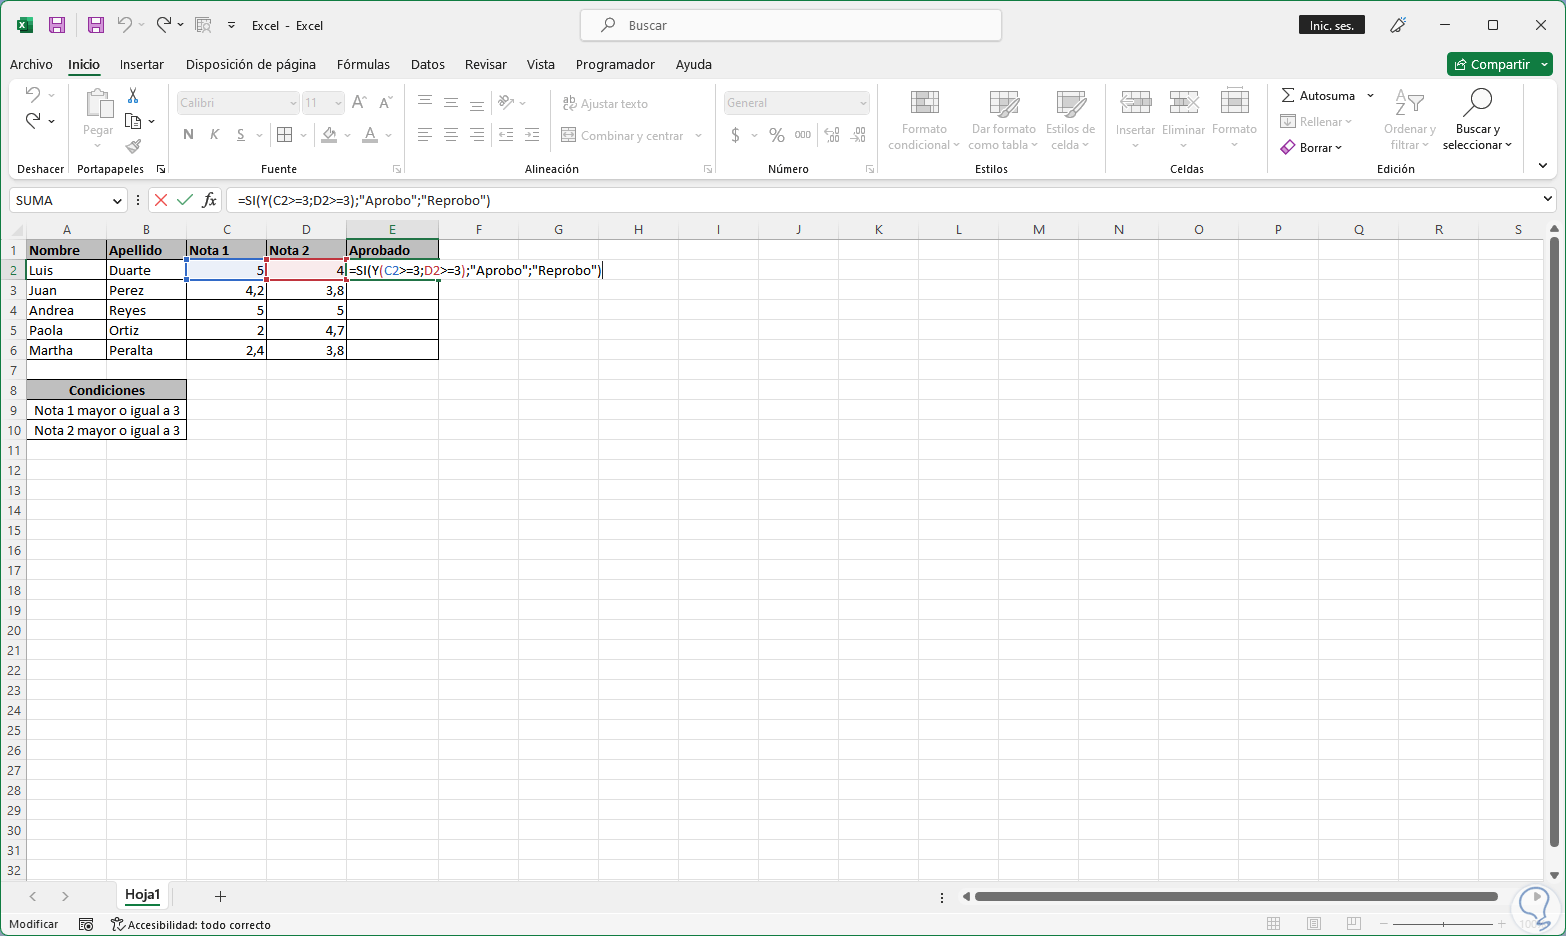Switch to the Fórmulas tab
This screenshot has height=936, width=1566.
(x=363, y=64)
